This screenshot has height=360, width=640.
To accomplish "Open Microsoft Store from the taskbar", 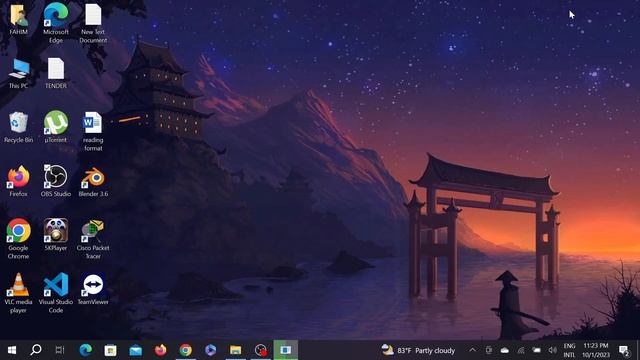I will (111, 350).
